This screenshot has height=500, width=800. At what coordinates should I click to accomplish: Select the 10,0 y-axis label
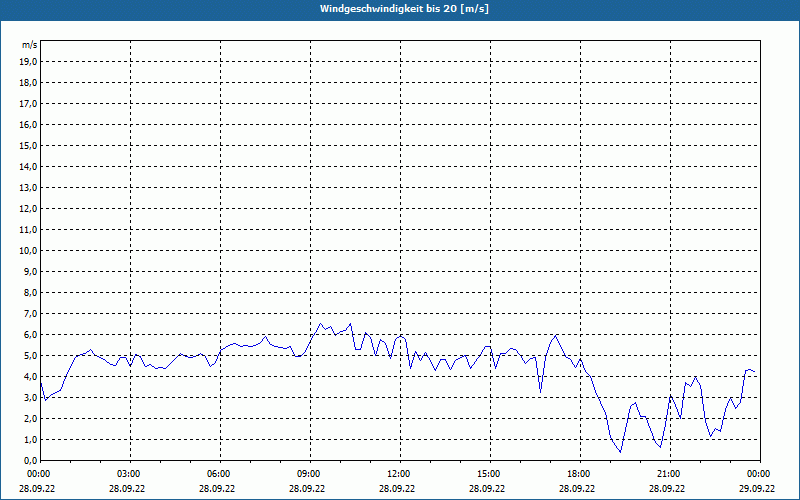(x=28, y=251)
